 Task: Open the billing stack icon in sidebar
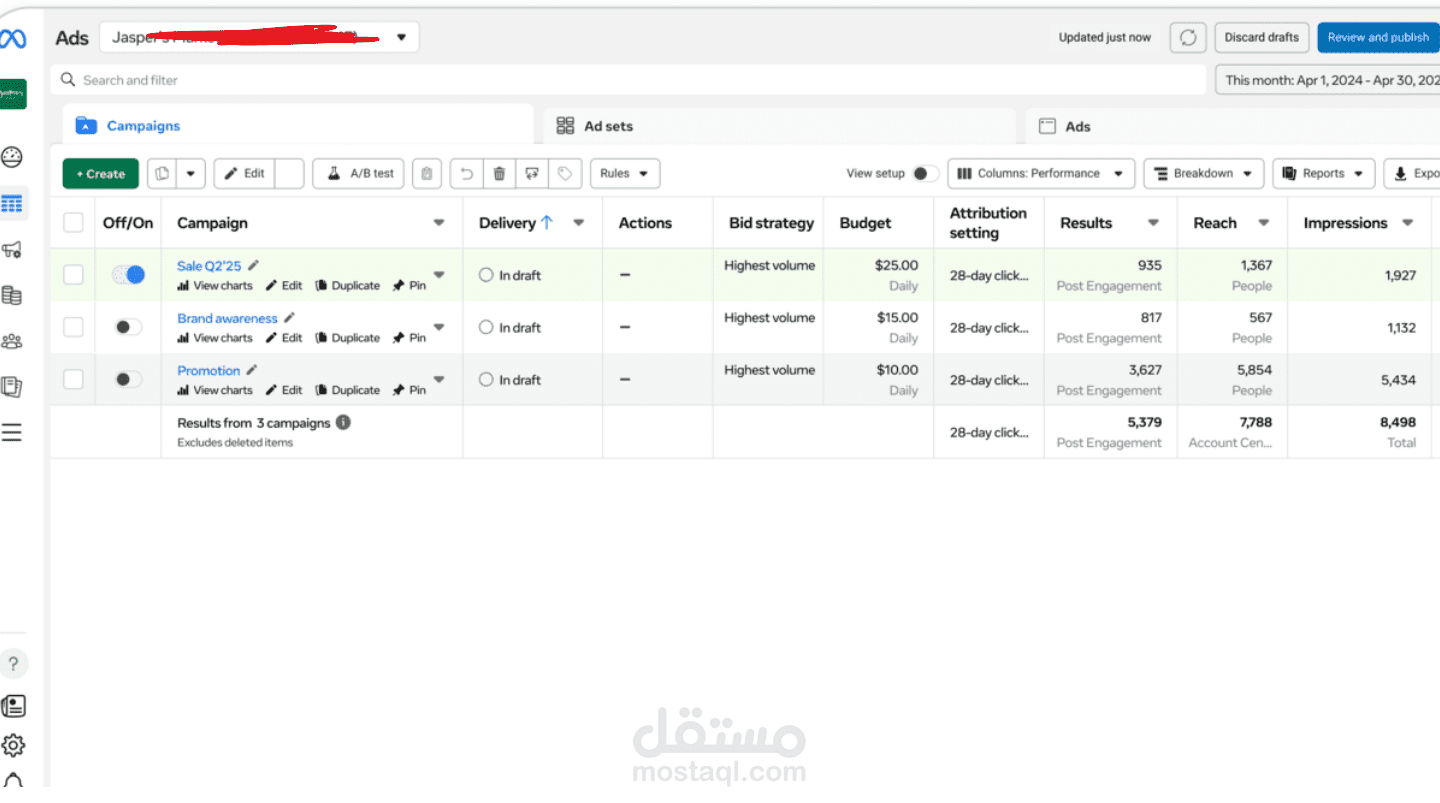click(x=12, y=296)
